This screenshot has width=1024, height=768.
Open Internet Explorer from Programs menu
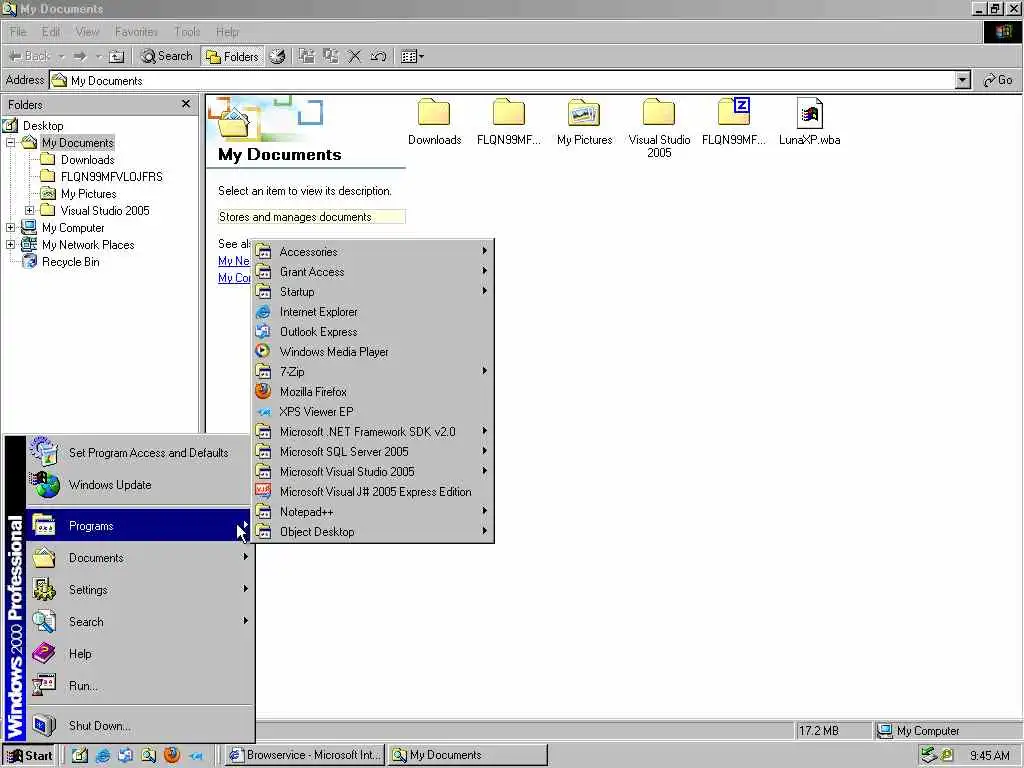[372, 312]
